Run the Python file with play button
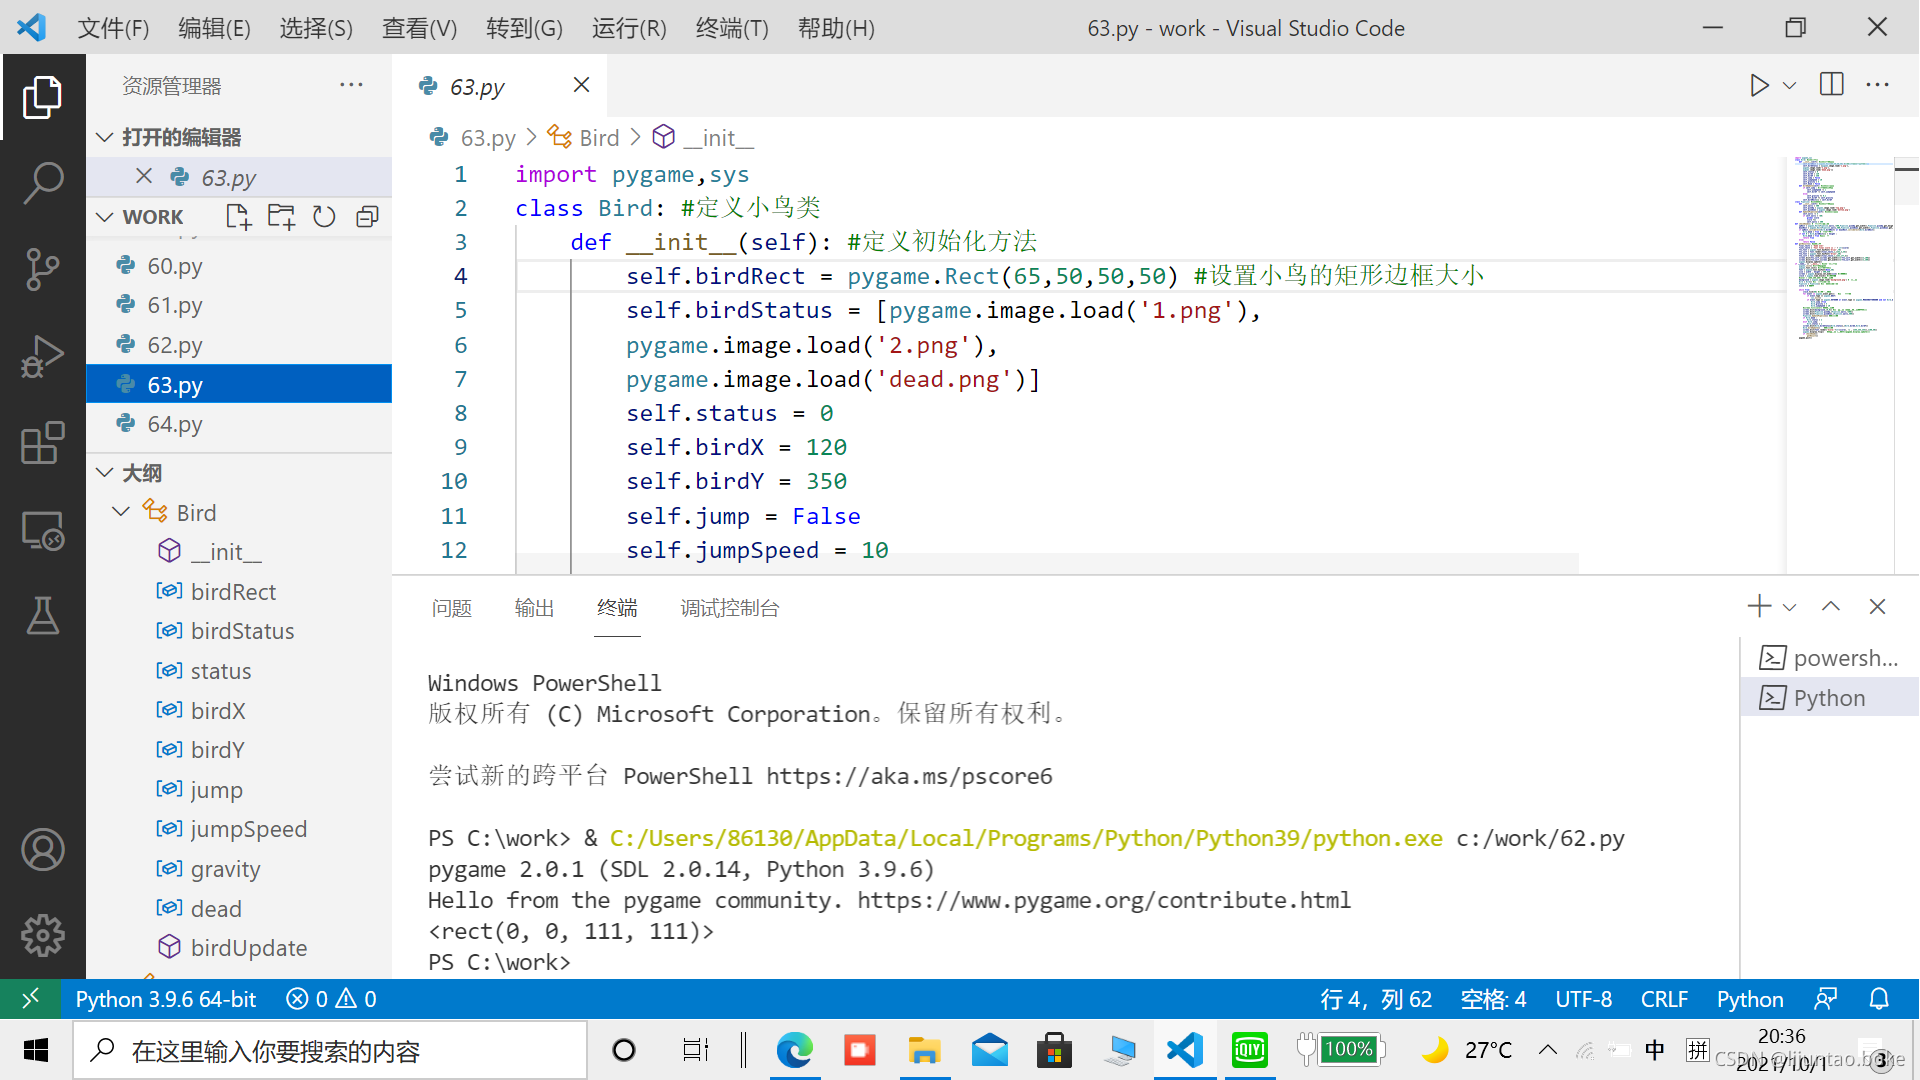Screen dimensions: 1920x1080 pyautogui.click(x=1759, y=85)
